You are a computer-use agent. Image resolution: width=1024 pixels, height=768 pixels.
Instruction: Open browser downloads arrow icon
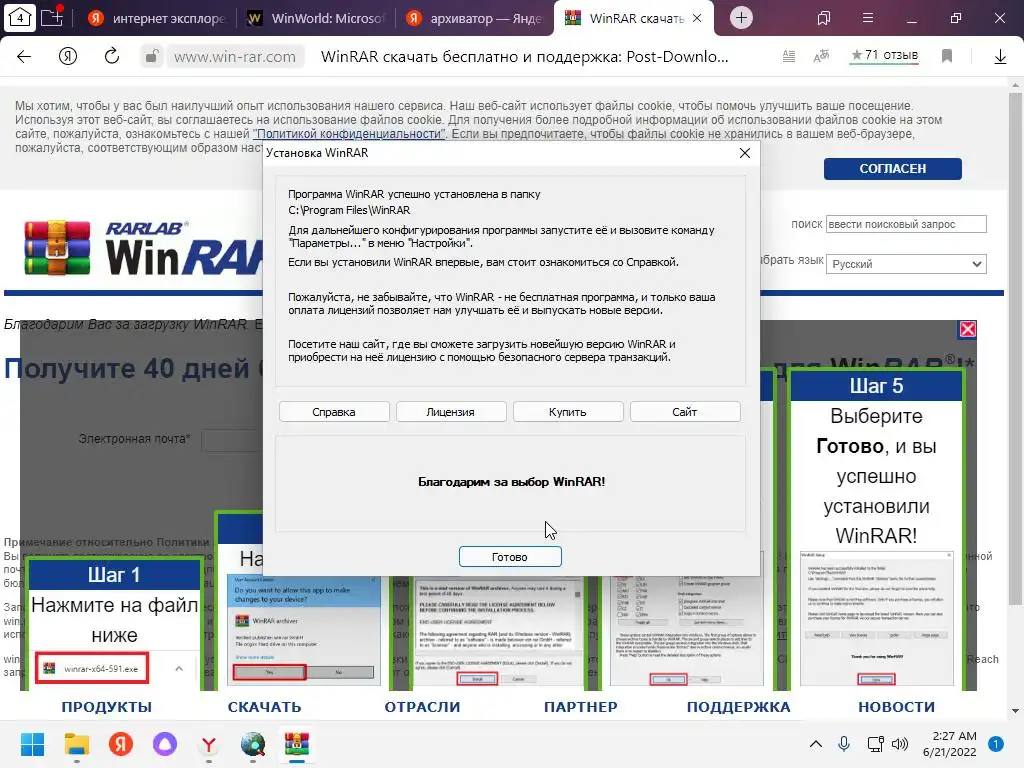[x=1000, y=57]
